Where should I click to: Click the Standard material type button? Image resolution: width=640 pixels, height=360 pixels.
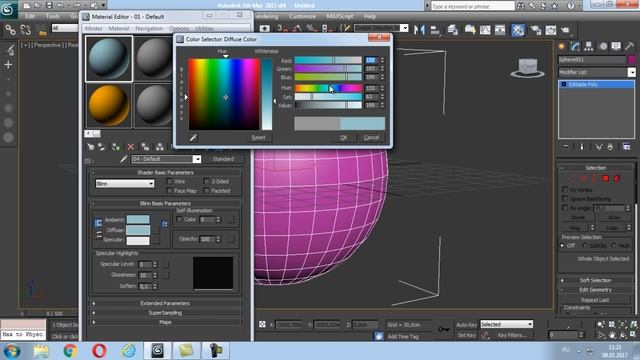click(223, 159)
